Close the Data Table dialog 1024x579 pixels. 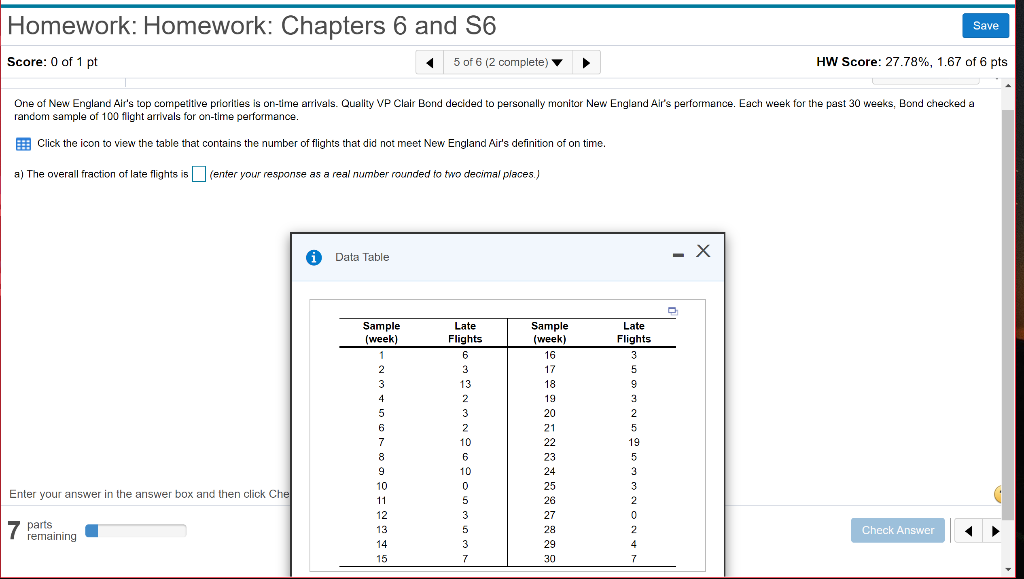(x=702, y=252)
